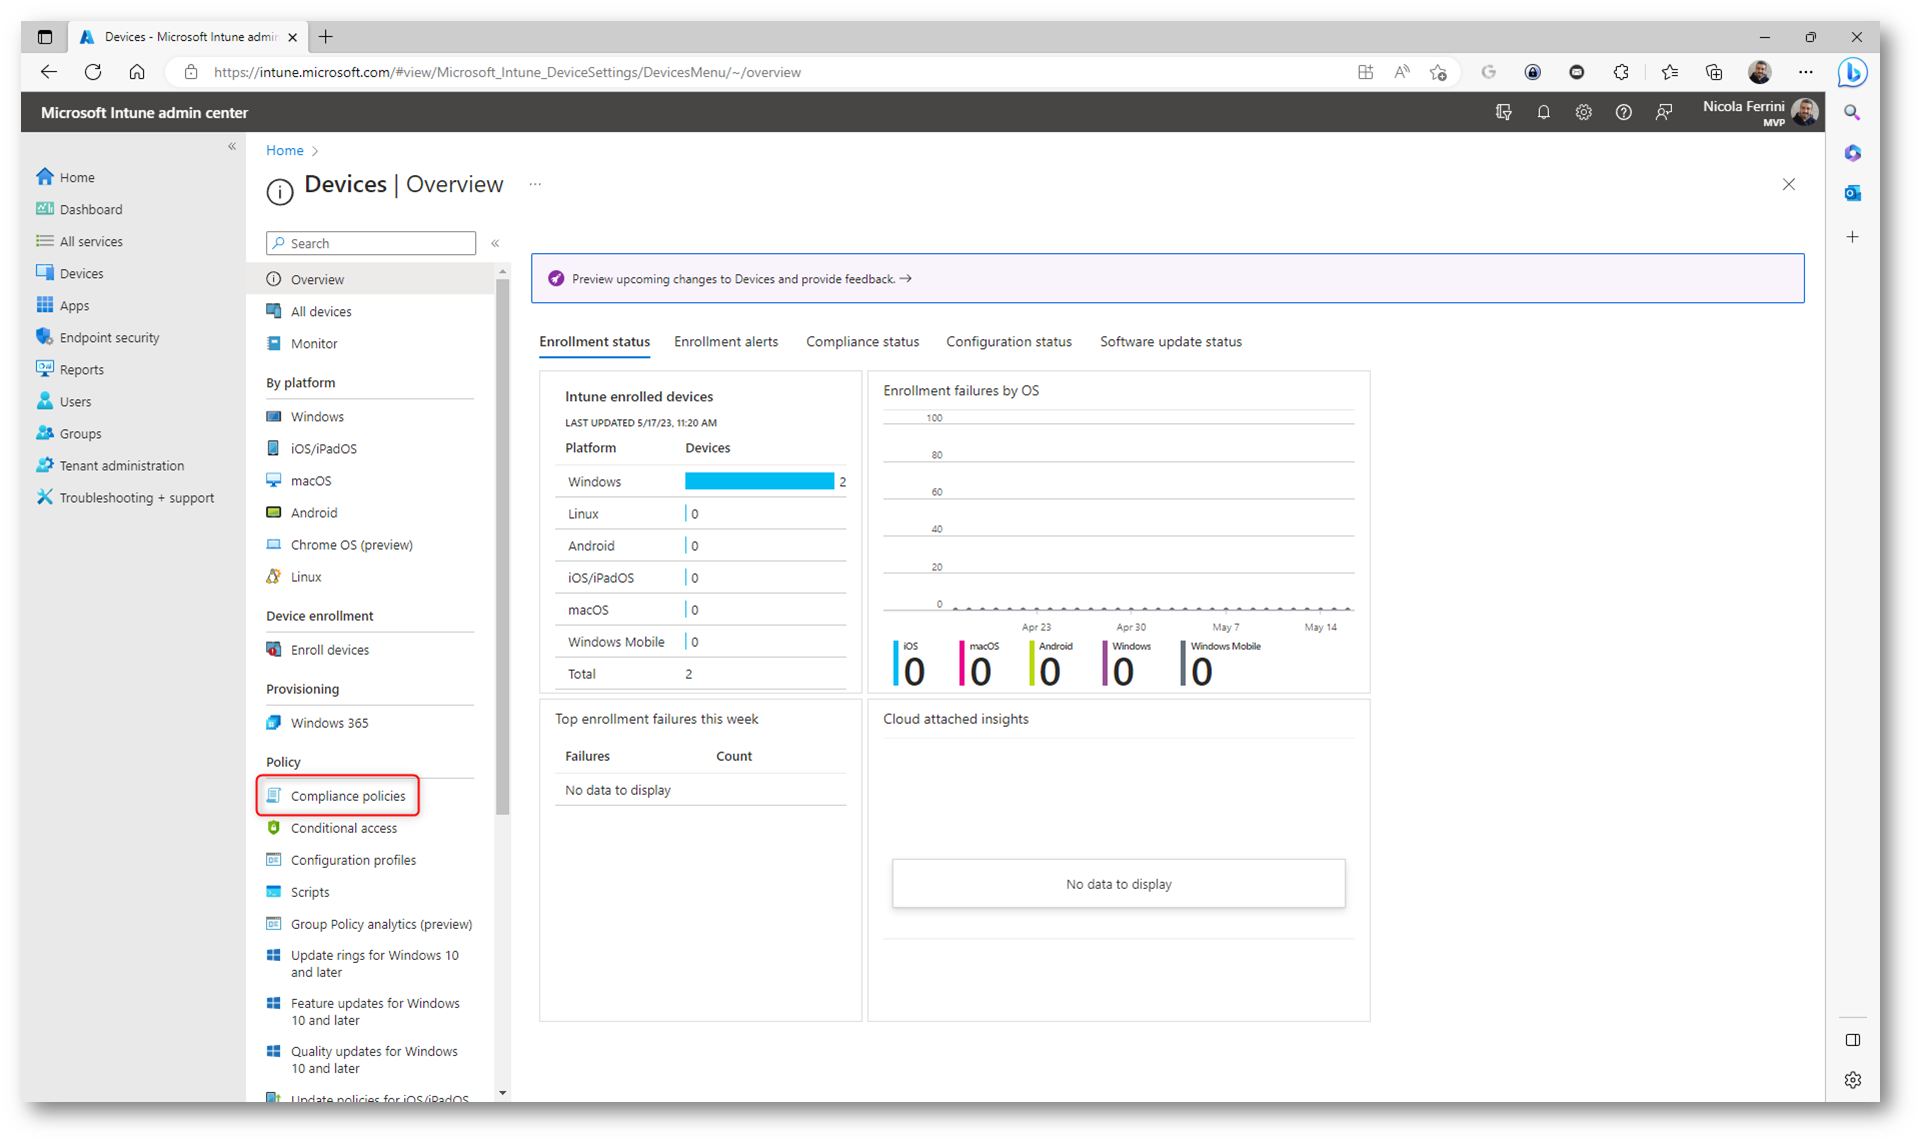Collapse the Devices submenu panel
The image size is (1922, 1144).
point(495,243)
